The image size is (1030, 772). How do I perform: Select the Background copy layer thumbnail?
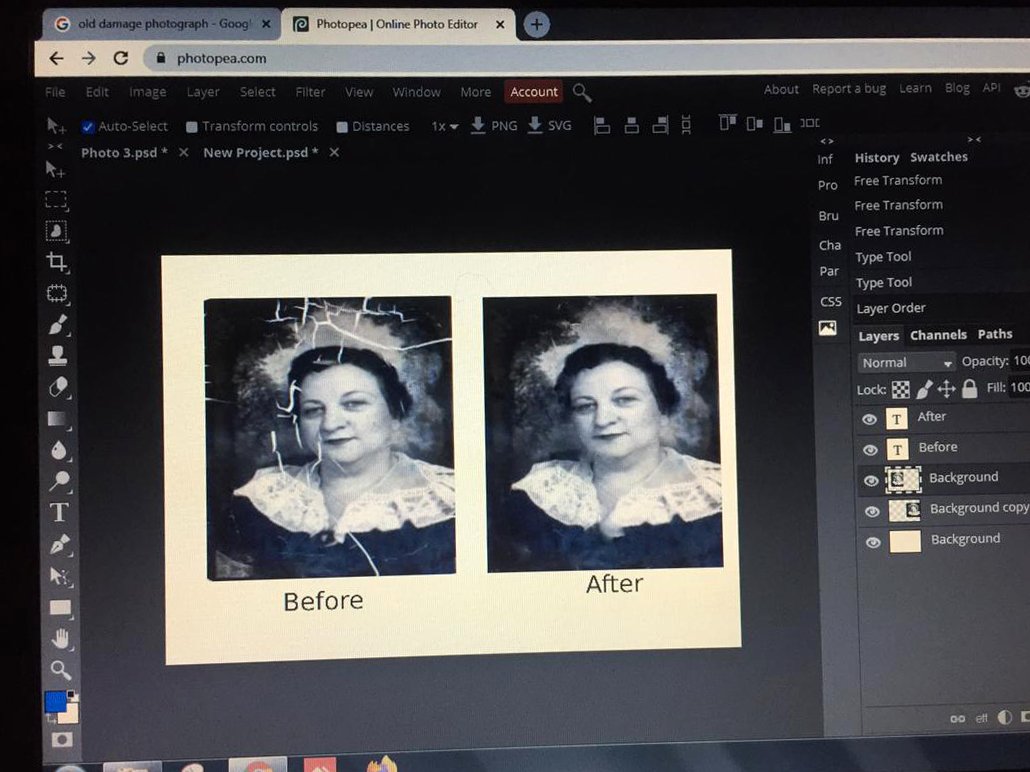pyautogui.click(x=904, y=510)
